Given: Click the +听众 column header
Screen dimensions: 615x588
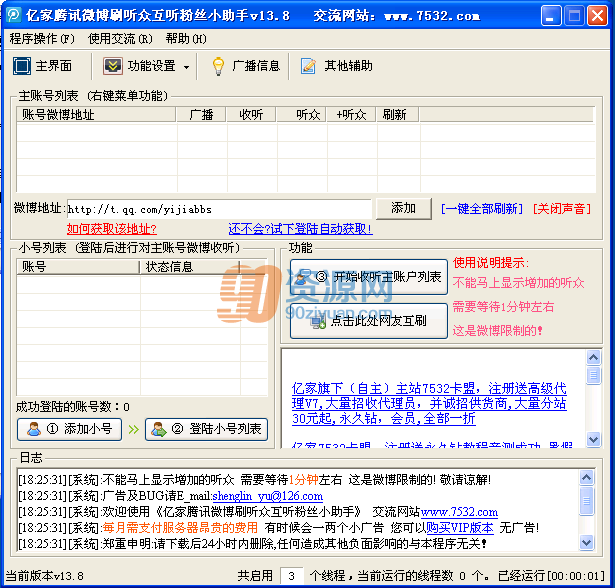Looking at the screenshot, I should [351, 115].
